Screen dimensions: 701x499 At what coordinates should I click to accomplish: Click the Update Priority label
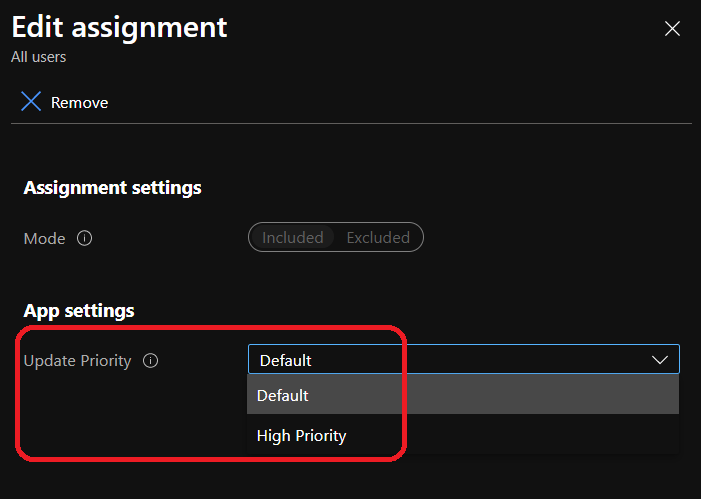tap(77, 361)
